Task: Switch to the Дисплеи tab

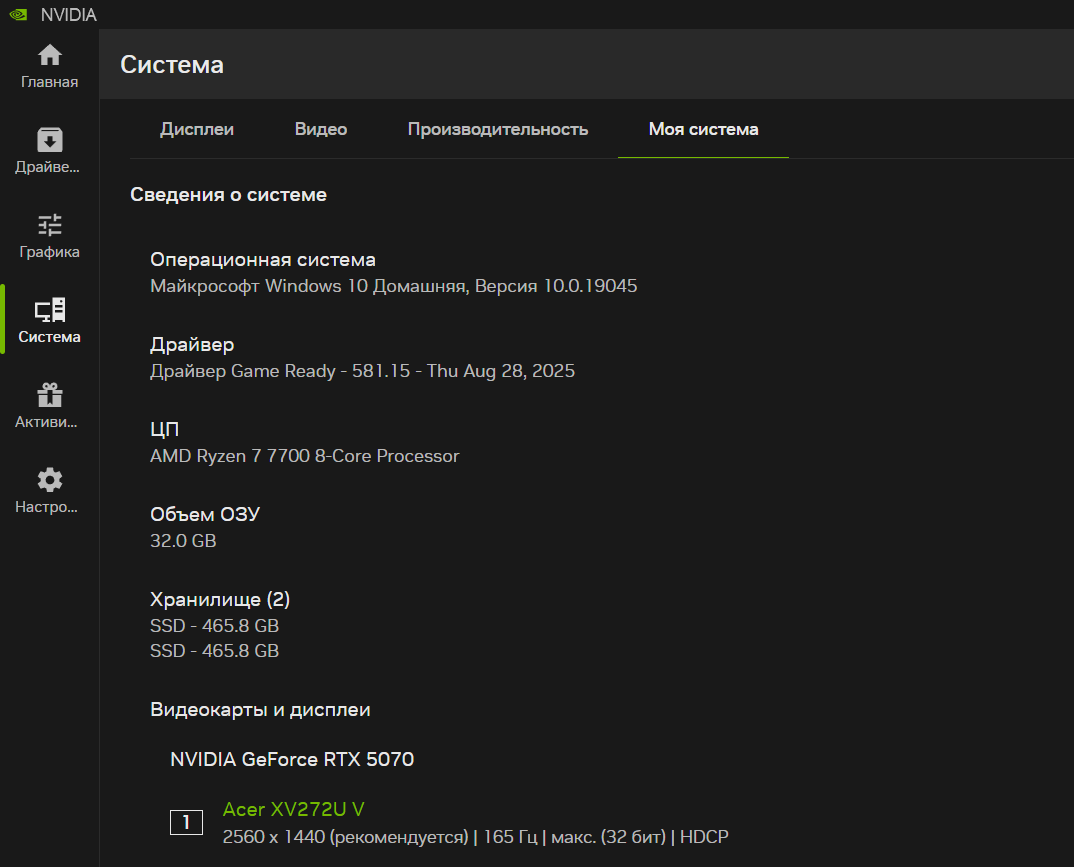Action: pyautogui.click(x=197, y=129)
